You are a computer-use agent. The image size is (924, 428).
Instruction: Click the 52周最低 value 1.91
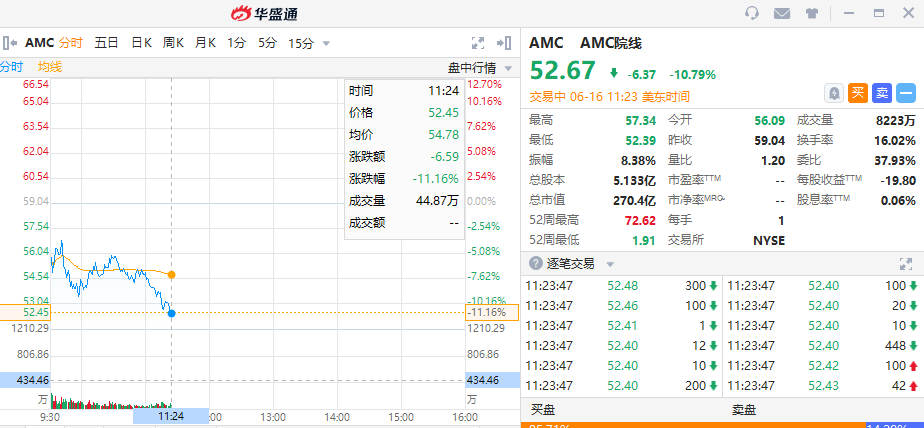(x=644, y=240)
